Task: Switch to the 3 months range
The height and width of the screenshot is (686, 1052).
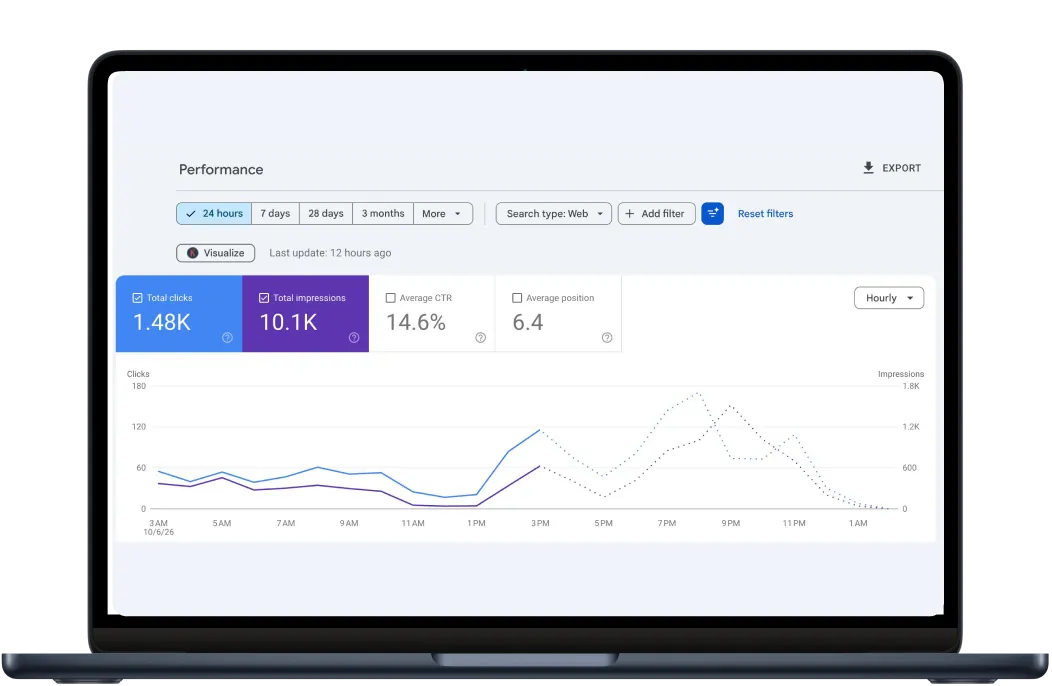Action: point(383,213)
